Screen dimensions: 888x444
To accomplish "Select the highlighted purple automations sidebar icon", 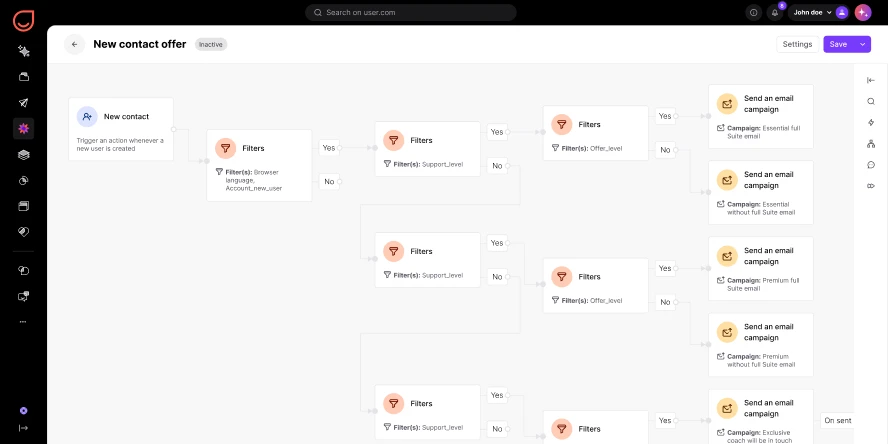I will 23,129.
